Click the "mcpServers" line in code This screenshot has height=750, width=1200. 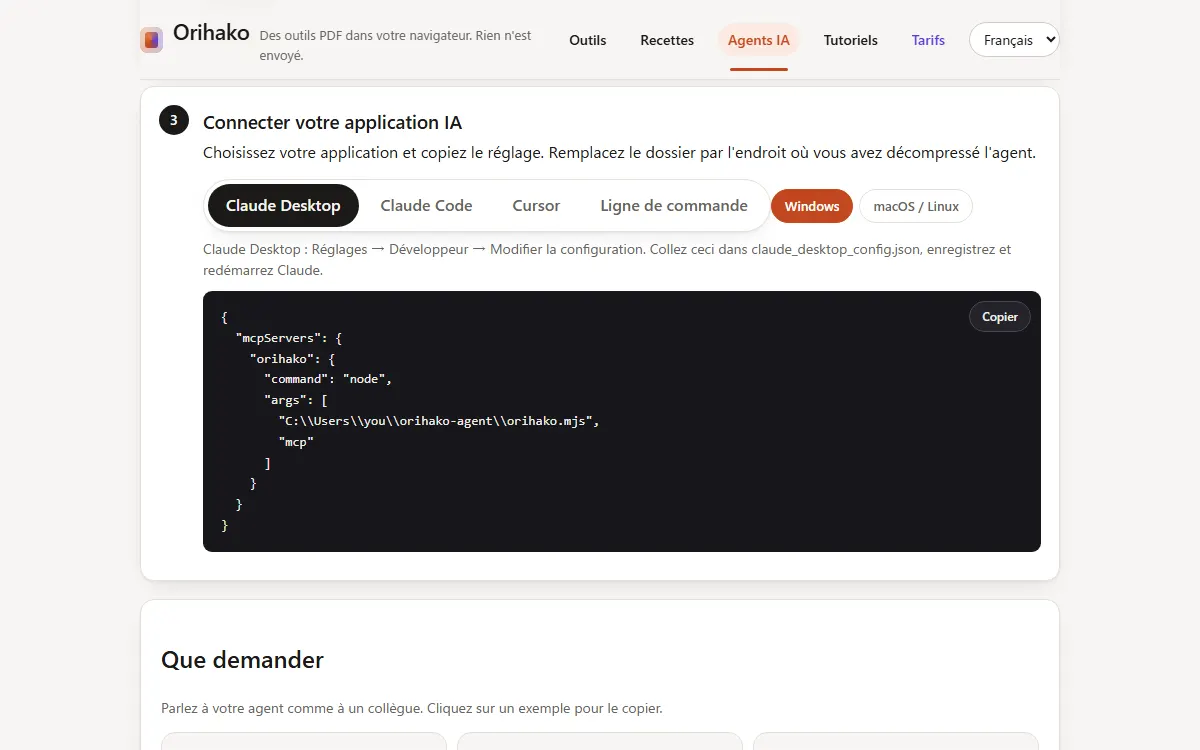[x=289, y=338]
